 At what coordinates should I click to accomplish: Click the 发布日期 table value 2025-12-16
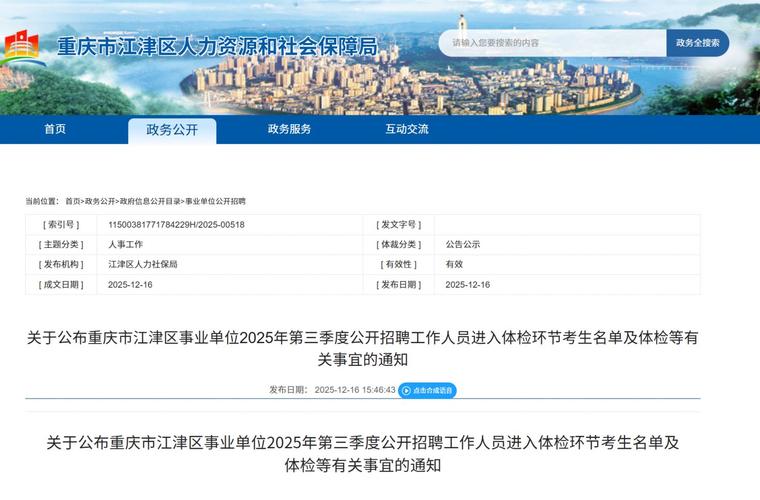pyautogui.click(x=468, y=285)
